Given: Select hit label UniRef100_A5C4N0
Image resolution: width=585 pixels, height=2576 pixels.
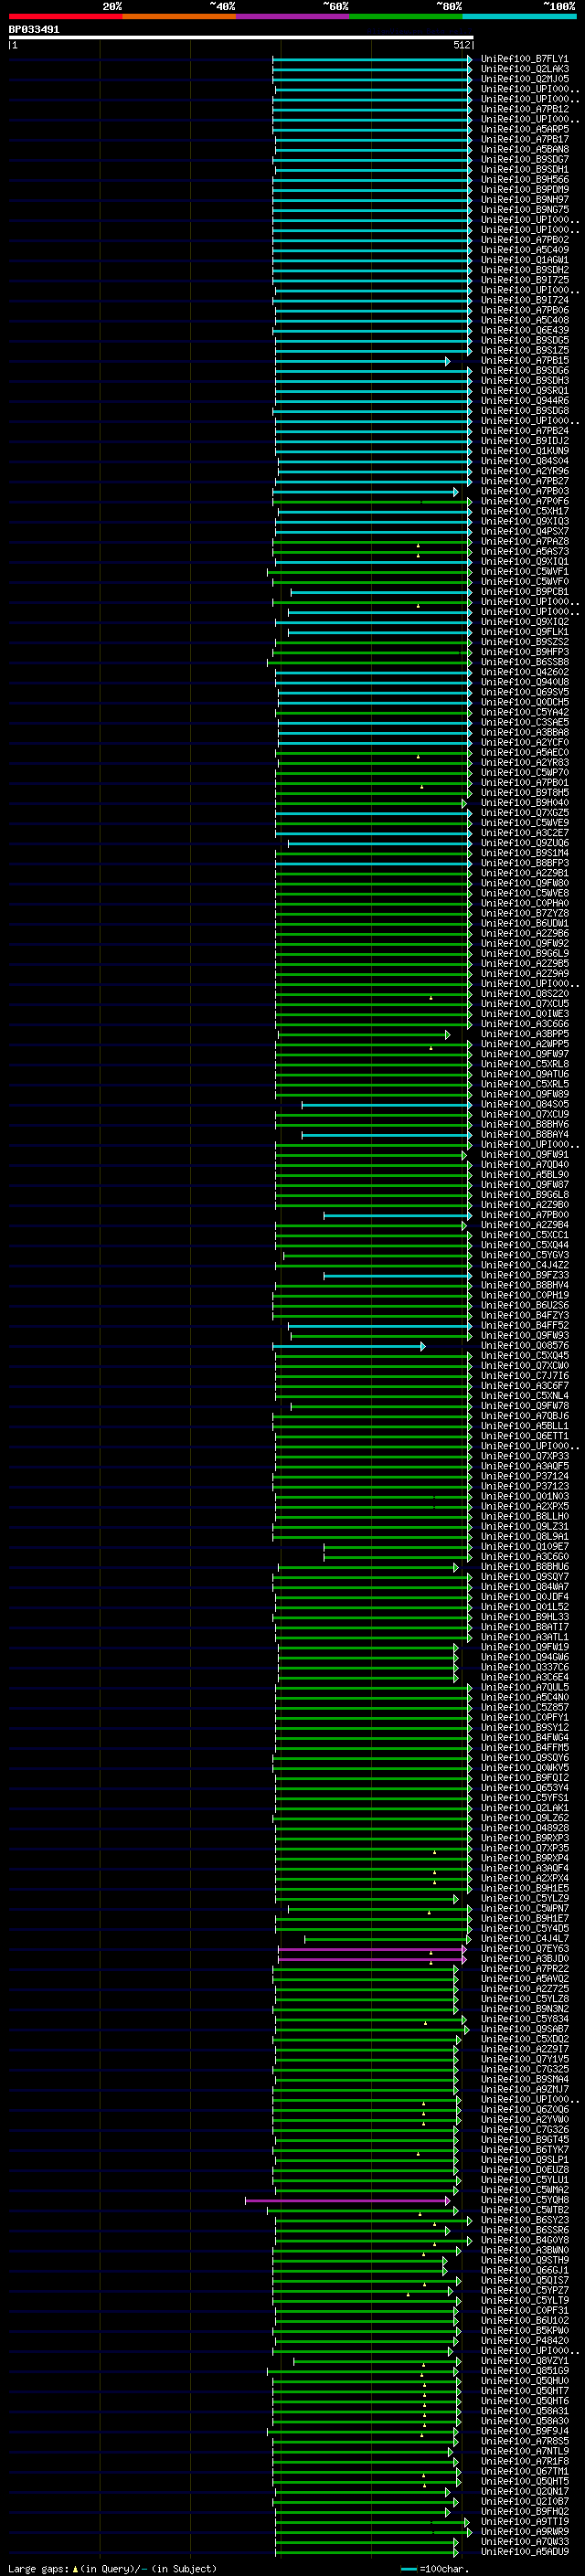Looking at the screenshot, I should (x=524, y=1697).
